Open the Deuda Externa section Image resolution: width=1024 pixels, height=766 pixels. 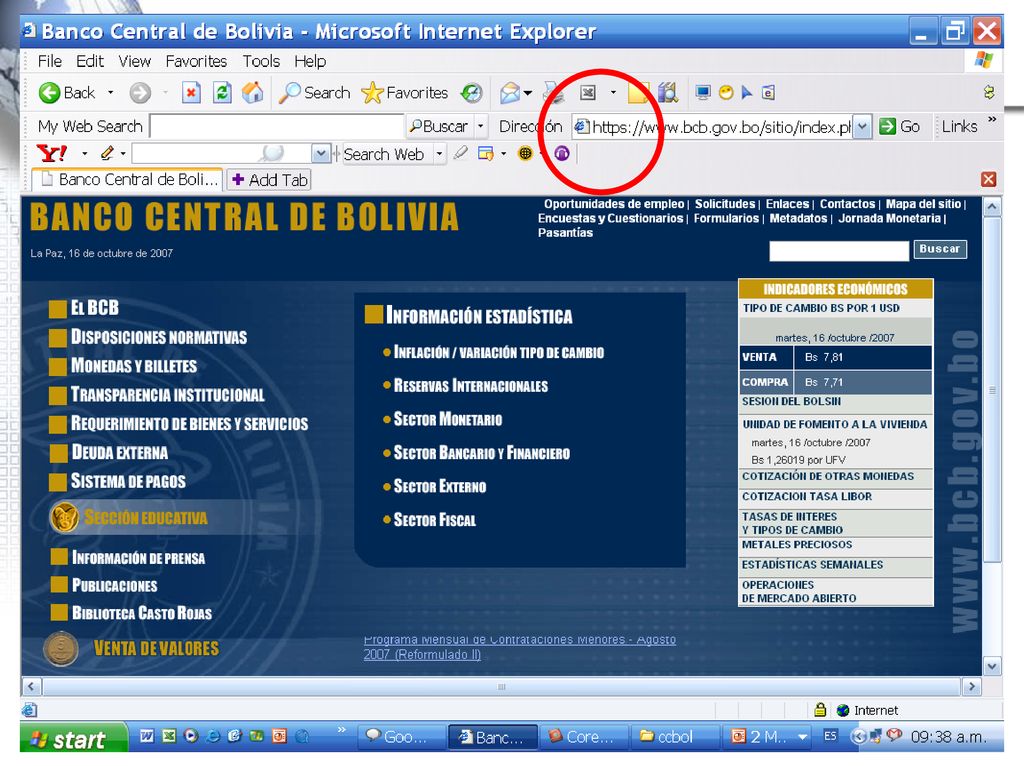[119, 453]
